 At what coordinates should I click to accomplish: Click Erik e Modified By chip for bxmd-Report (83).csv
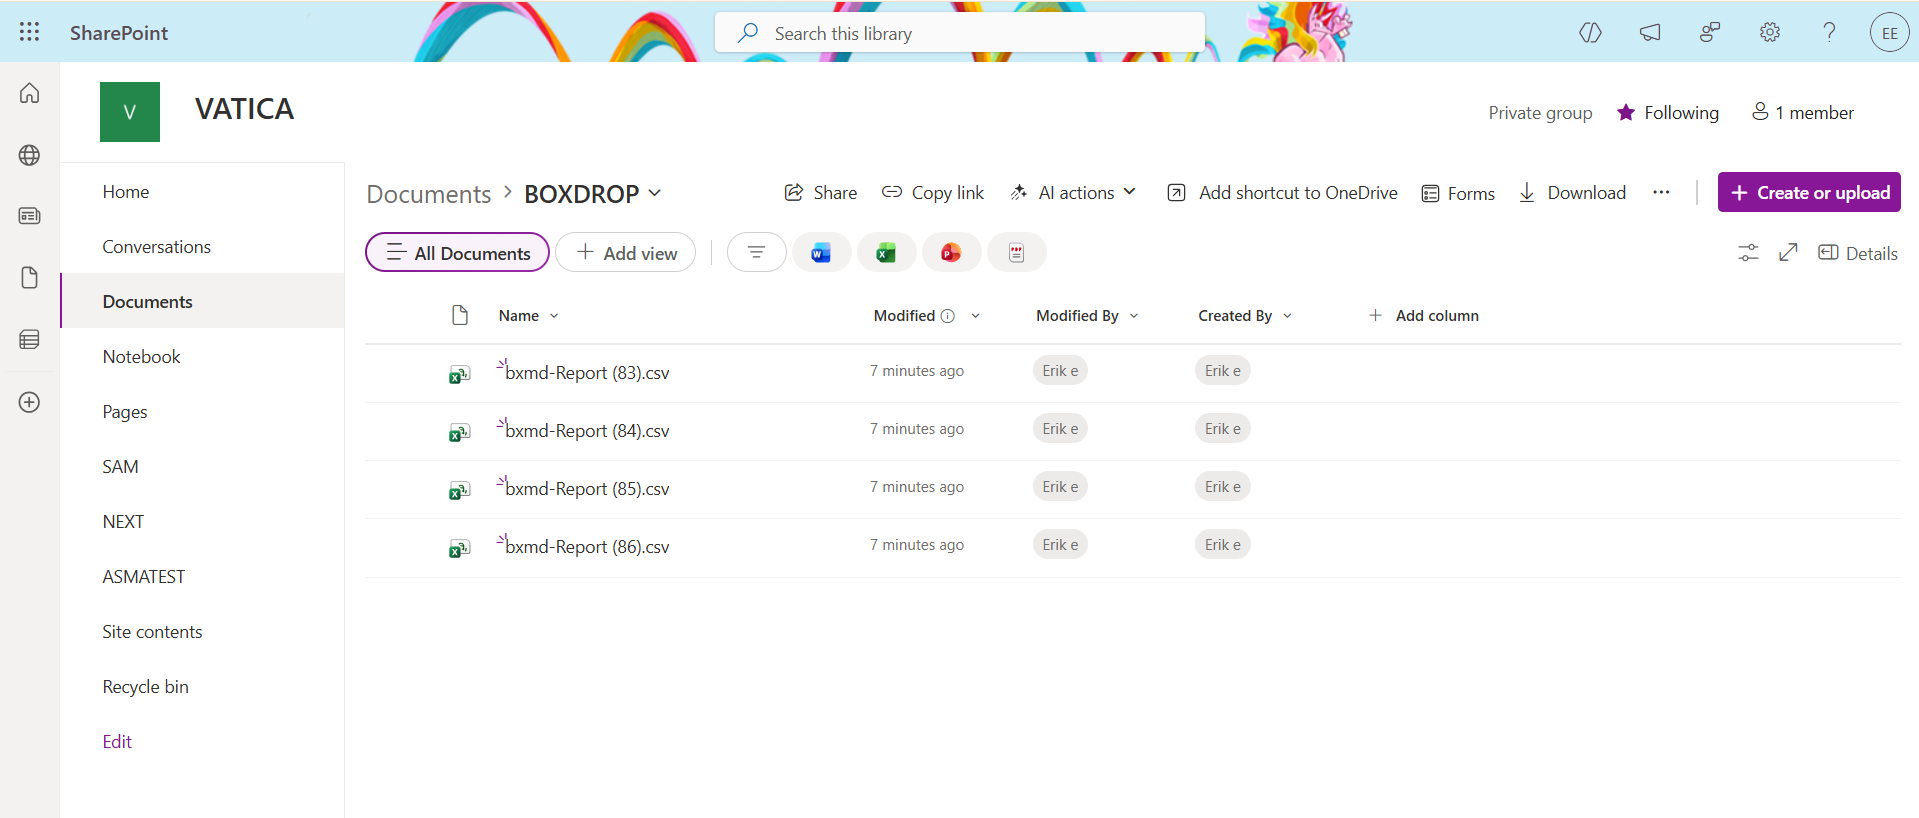tap(1060, 371)
